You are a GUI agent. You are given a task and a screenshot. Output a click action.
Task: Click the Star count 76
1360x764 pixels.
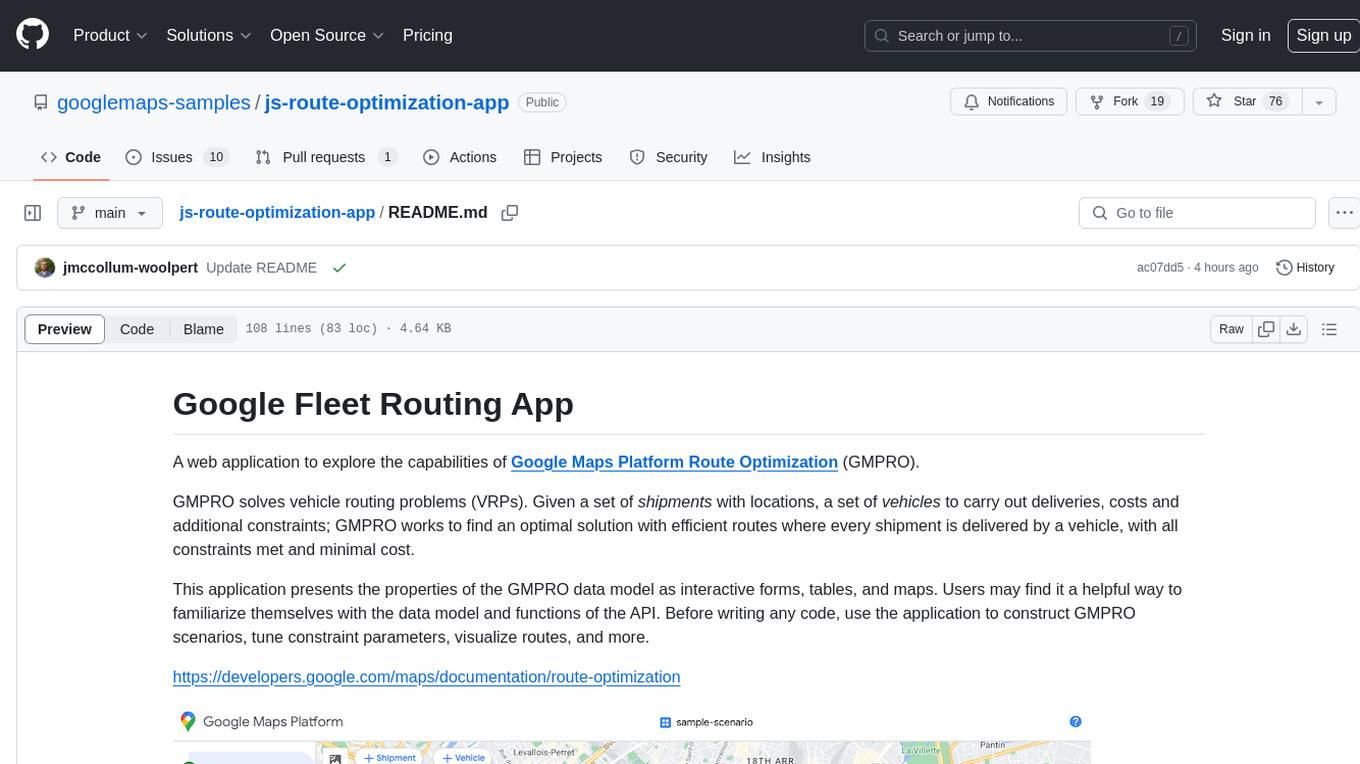coord(1275,102)
